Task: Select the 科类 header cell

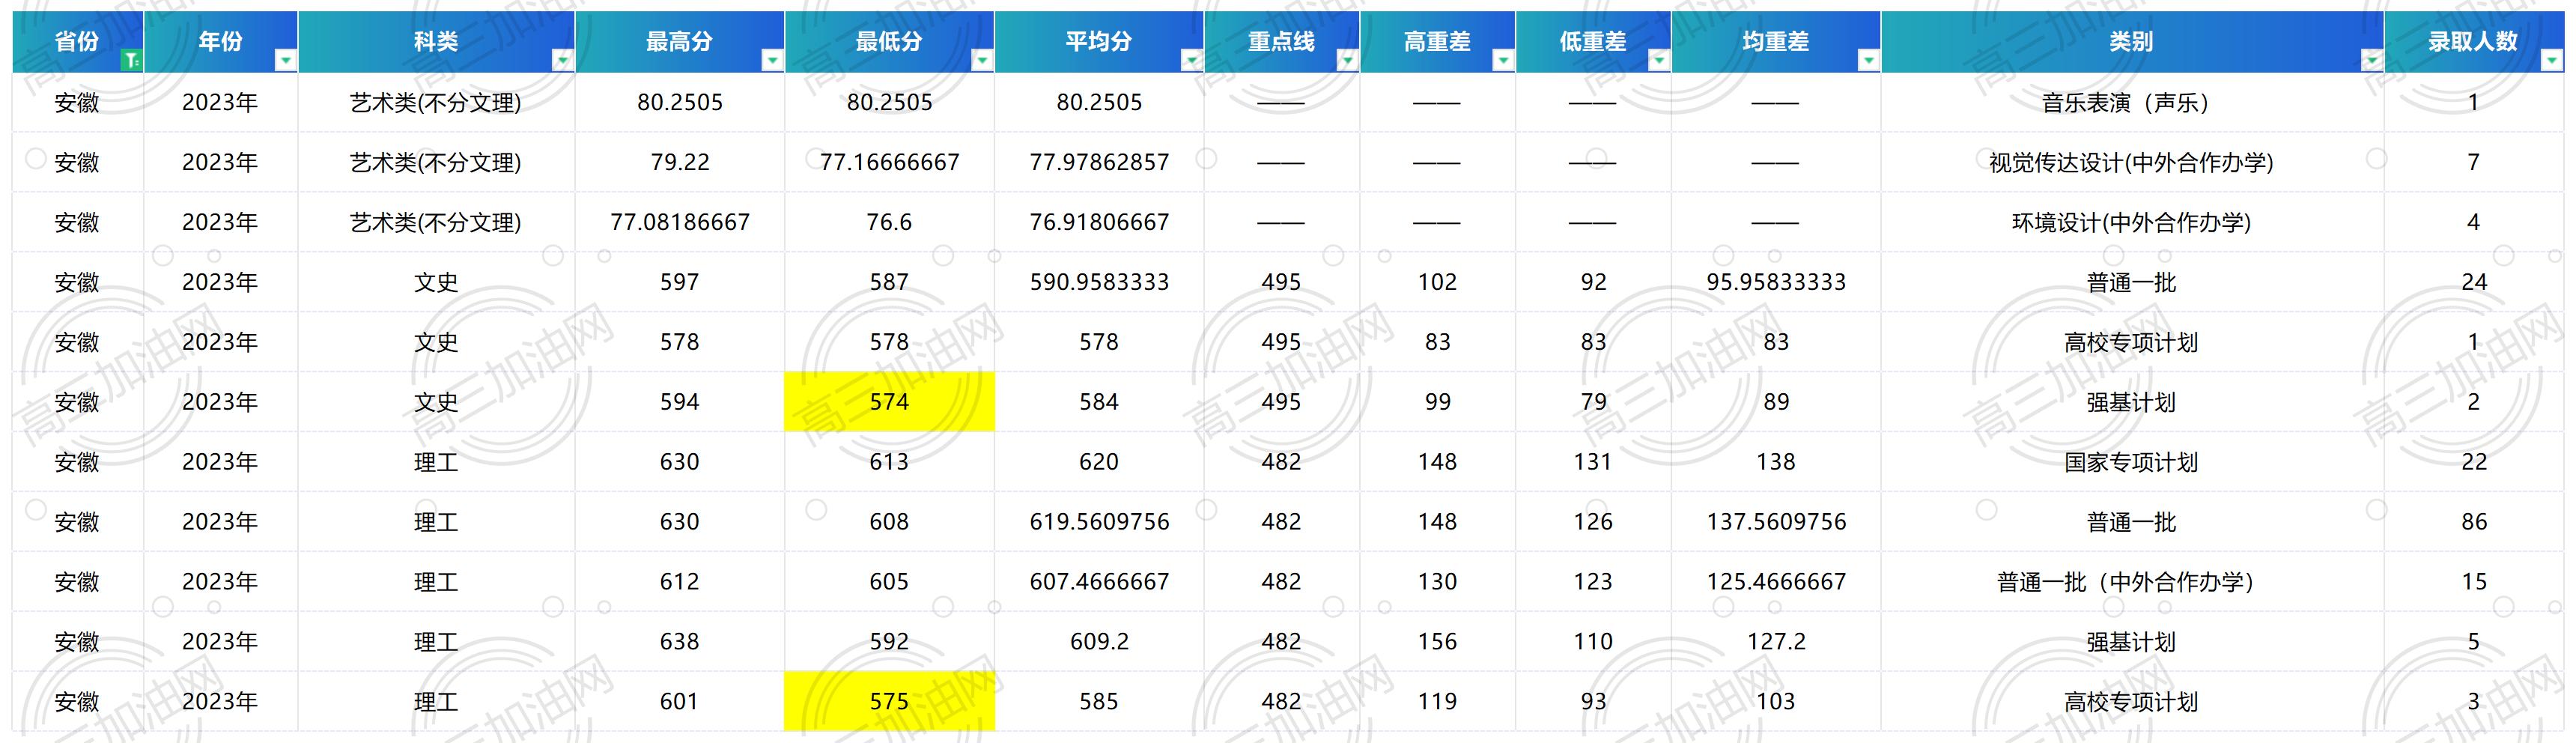Action: click(x=436, y=42)
